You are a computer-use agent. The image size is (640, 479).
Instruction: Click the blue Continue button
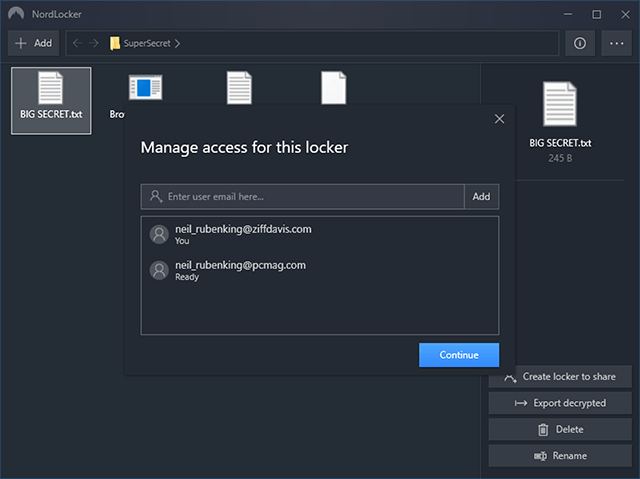(x=459, y=355)
